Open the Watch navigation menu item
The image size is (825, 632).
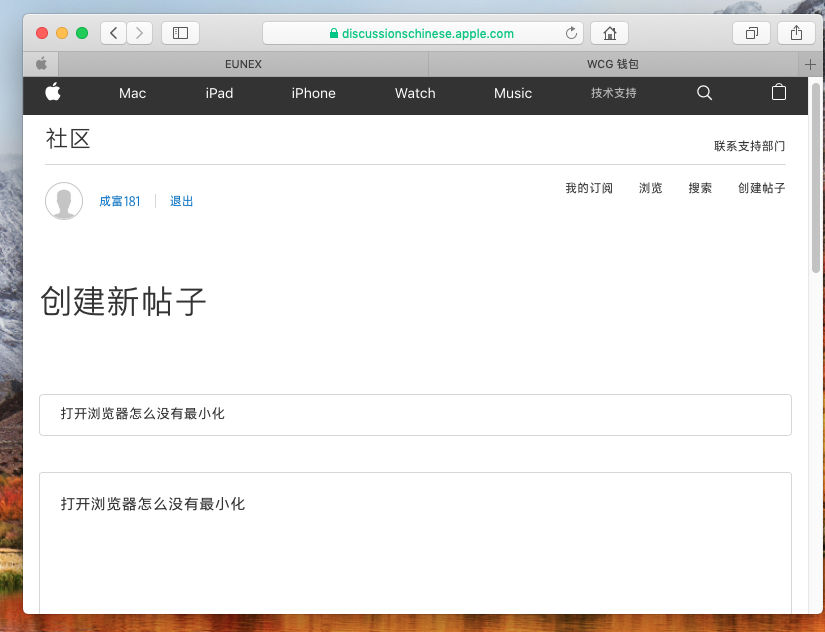point(415,93)
